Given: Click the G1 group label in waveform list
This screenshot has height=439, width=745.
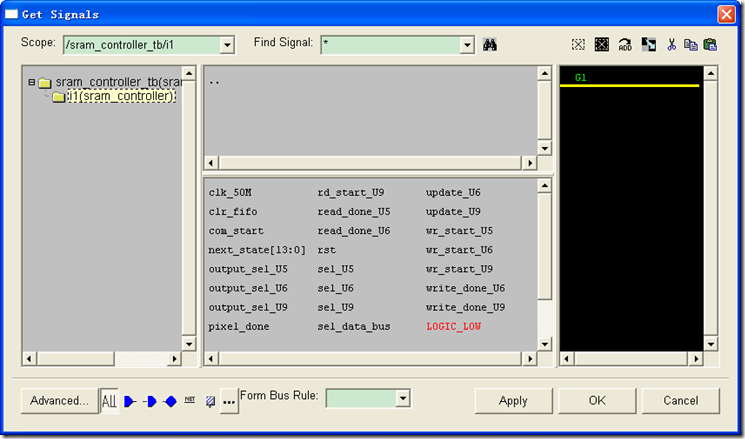Looking at the screenshot, I should [581, 78].
